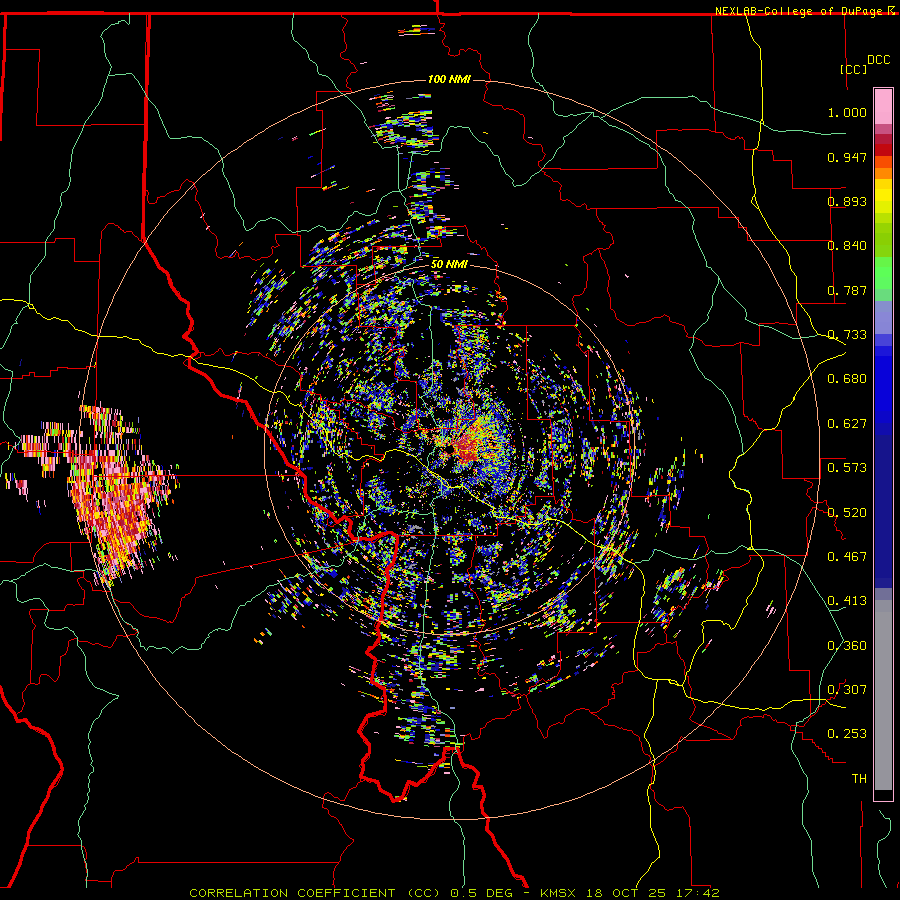Click the 1.000 color scale value
900x900 pixels.
click(x=847, y=112)
